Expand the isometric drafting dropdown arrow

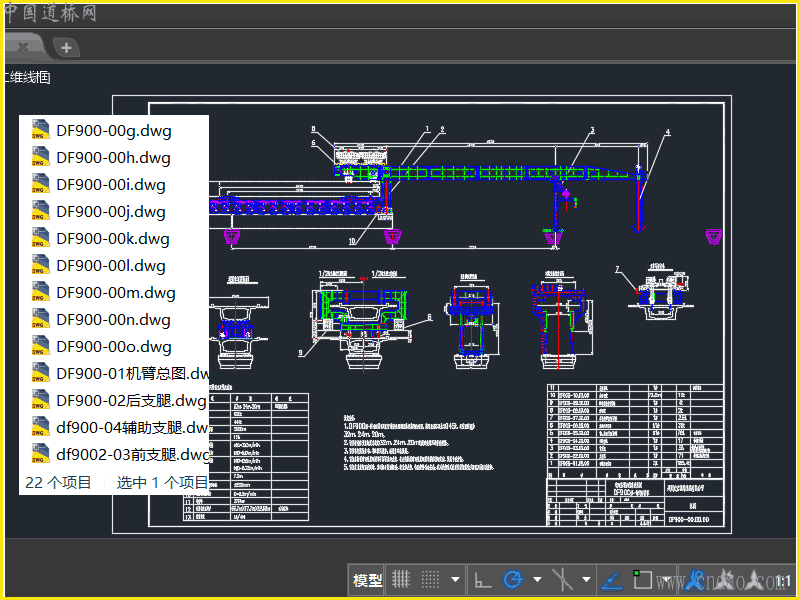pyautogui.click(x=587, y=579)
